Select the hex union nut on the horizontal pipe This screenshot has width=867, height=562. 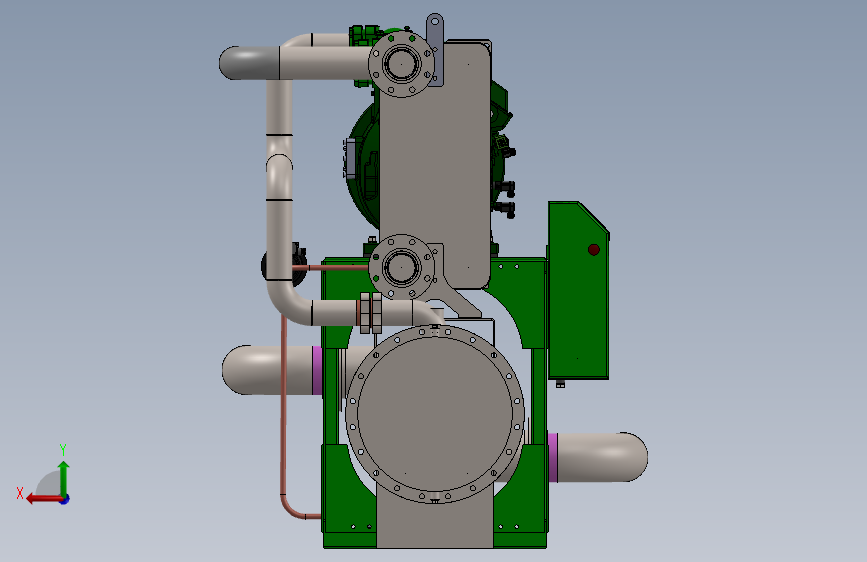coord(371,313)
